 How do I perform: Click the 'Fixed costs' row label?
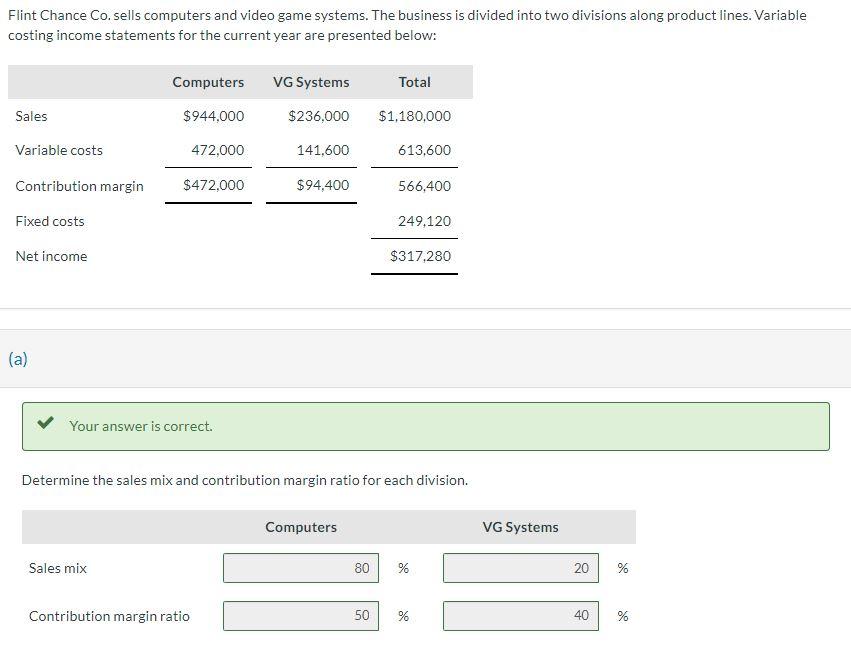point(50,221)
